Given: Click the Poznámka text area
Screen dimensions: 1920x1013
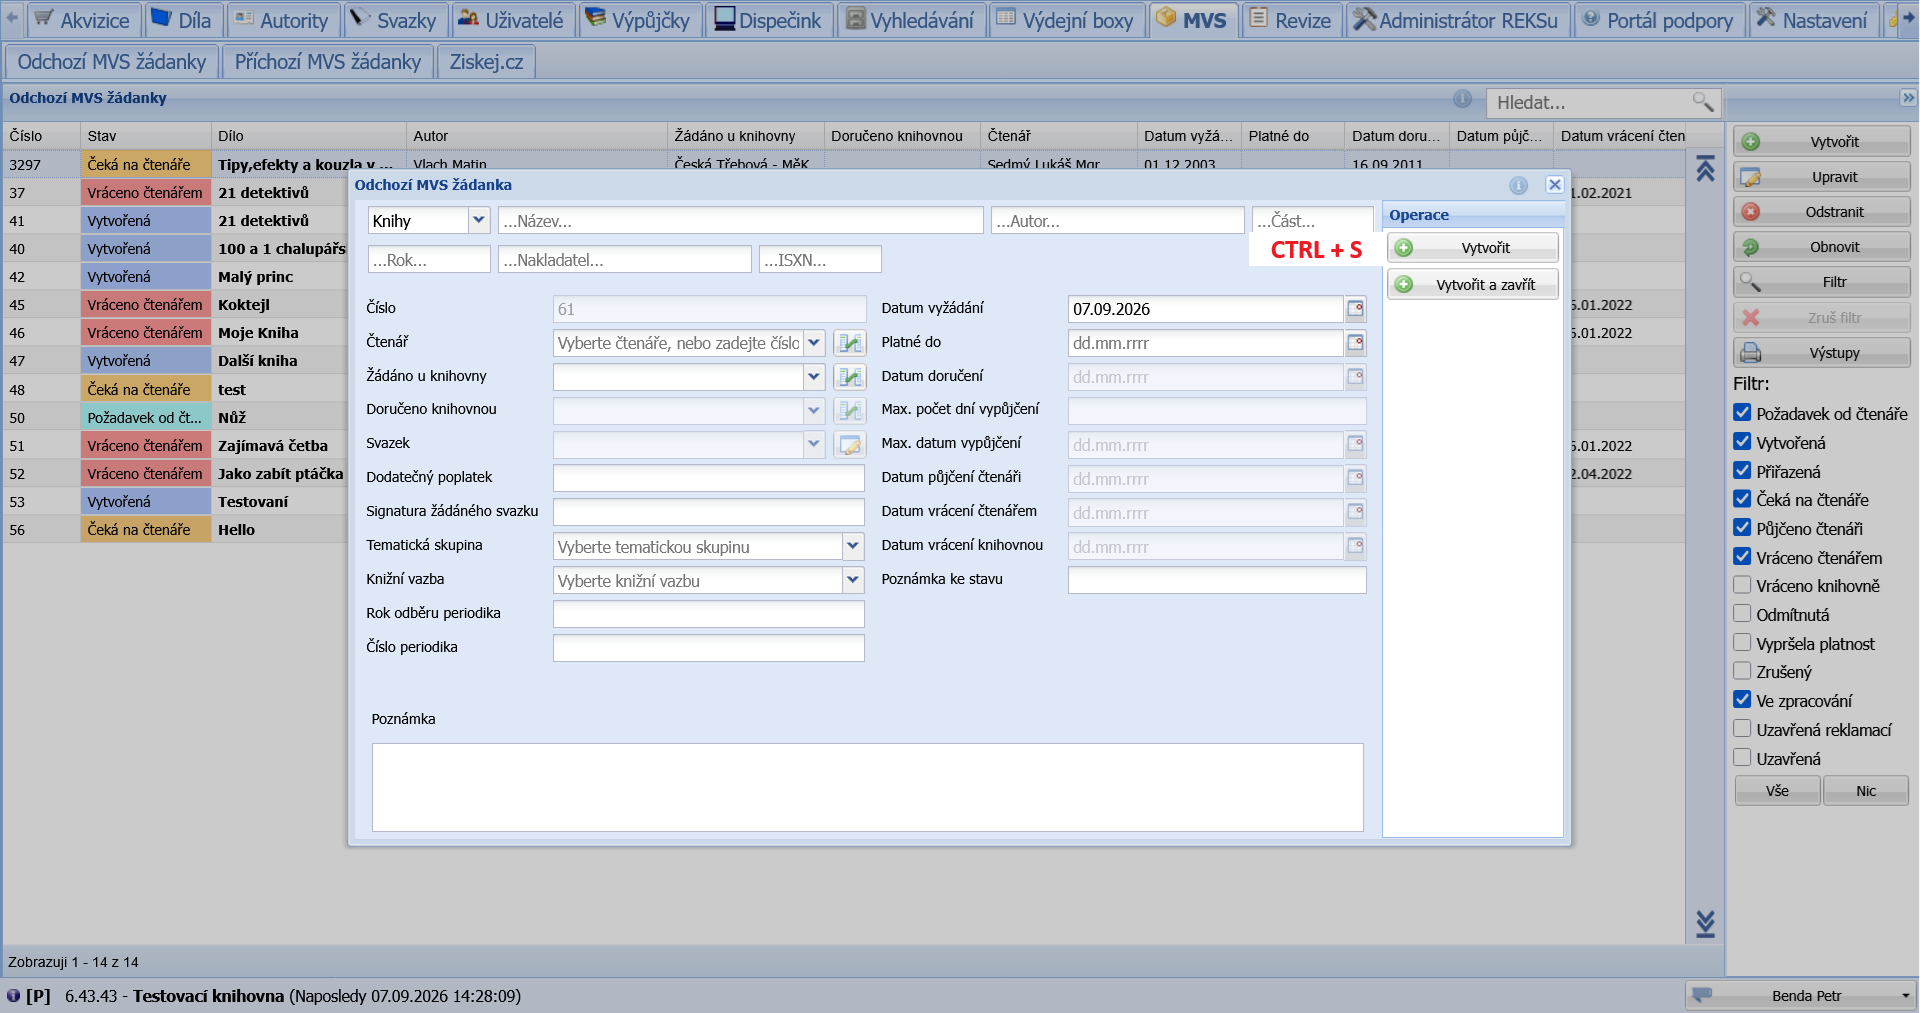Looking at the screenshot, I should (x=867, y=787).
